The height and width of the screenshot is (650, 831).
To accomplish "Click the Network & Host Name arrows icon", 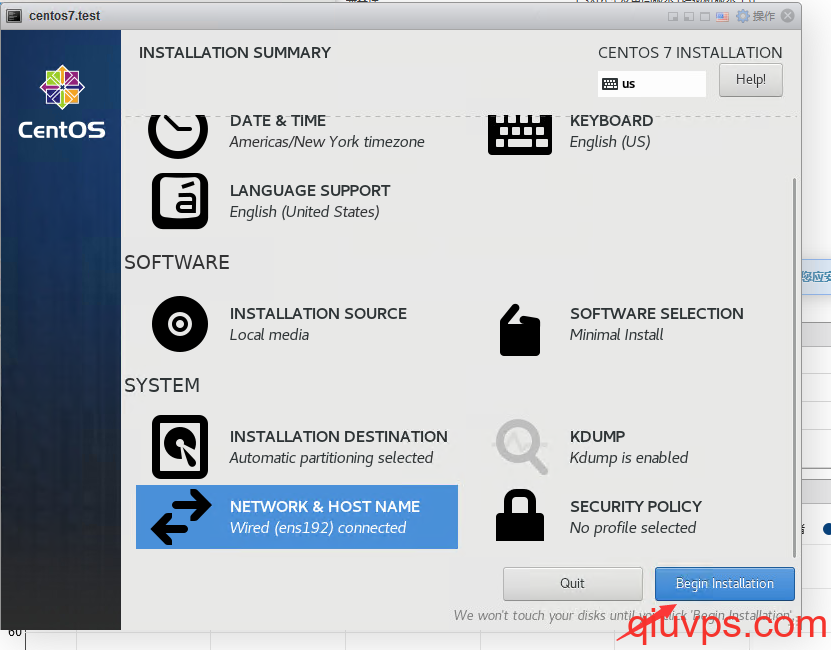I will point(181,517).
